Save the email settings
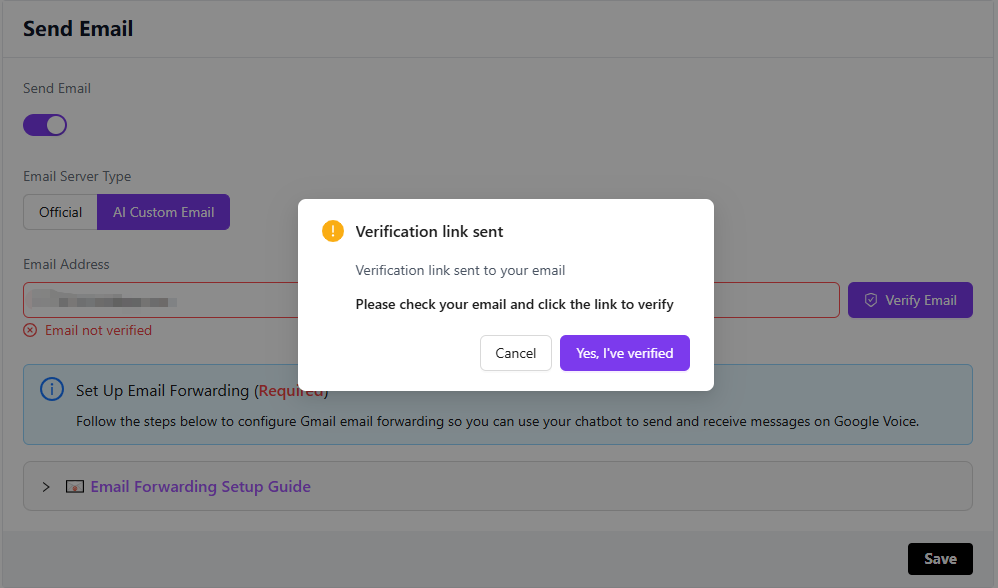998x588 pixels. click(940, 559)
